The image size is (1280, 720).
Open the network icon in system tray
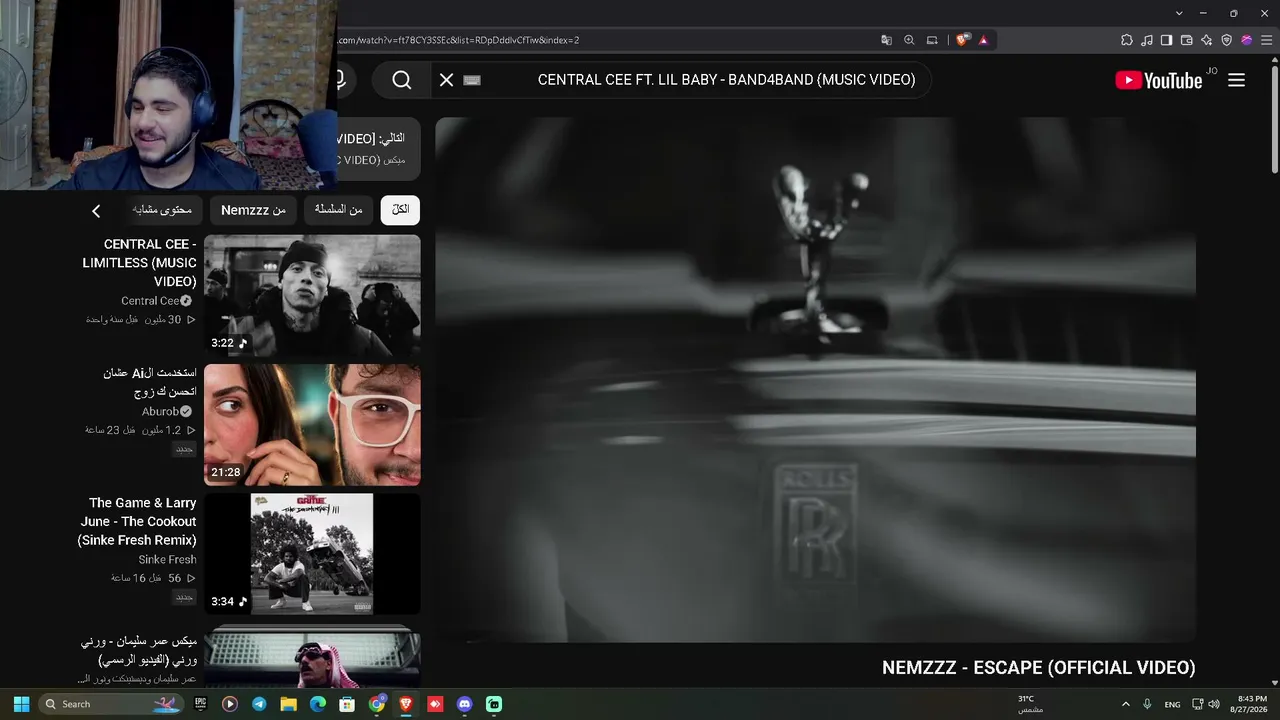click(x=1198, y=704)
